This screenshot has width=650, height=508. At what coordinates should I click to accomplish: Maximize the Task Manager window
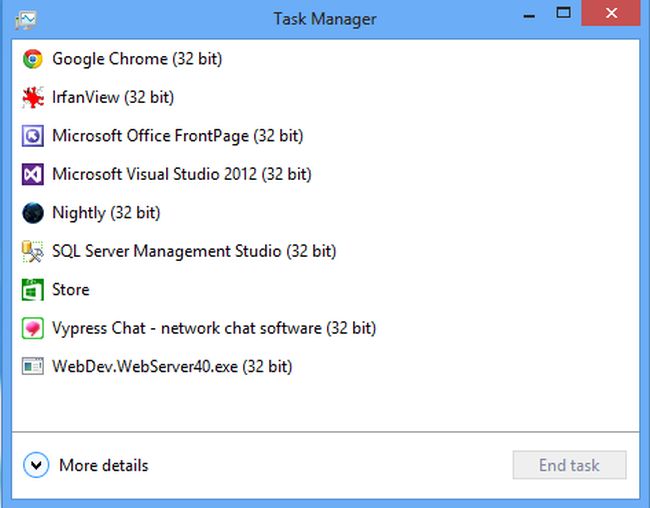(x=563, y=13)
